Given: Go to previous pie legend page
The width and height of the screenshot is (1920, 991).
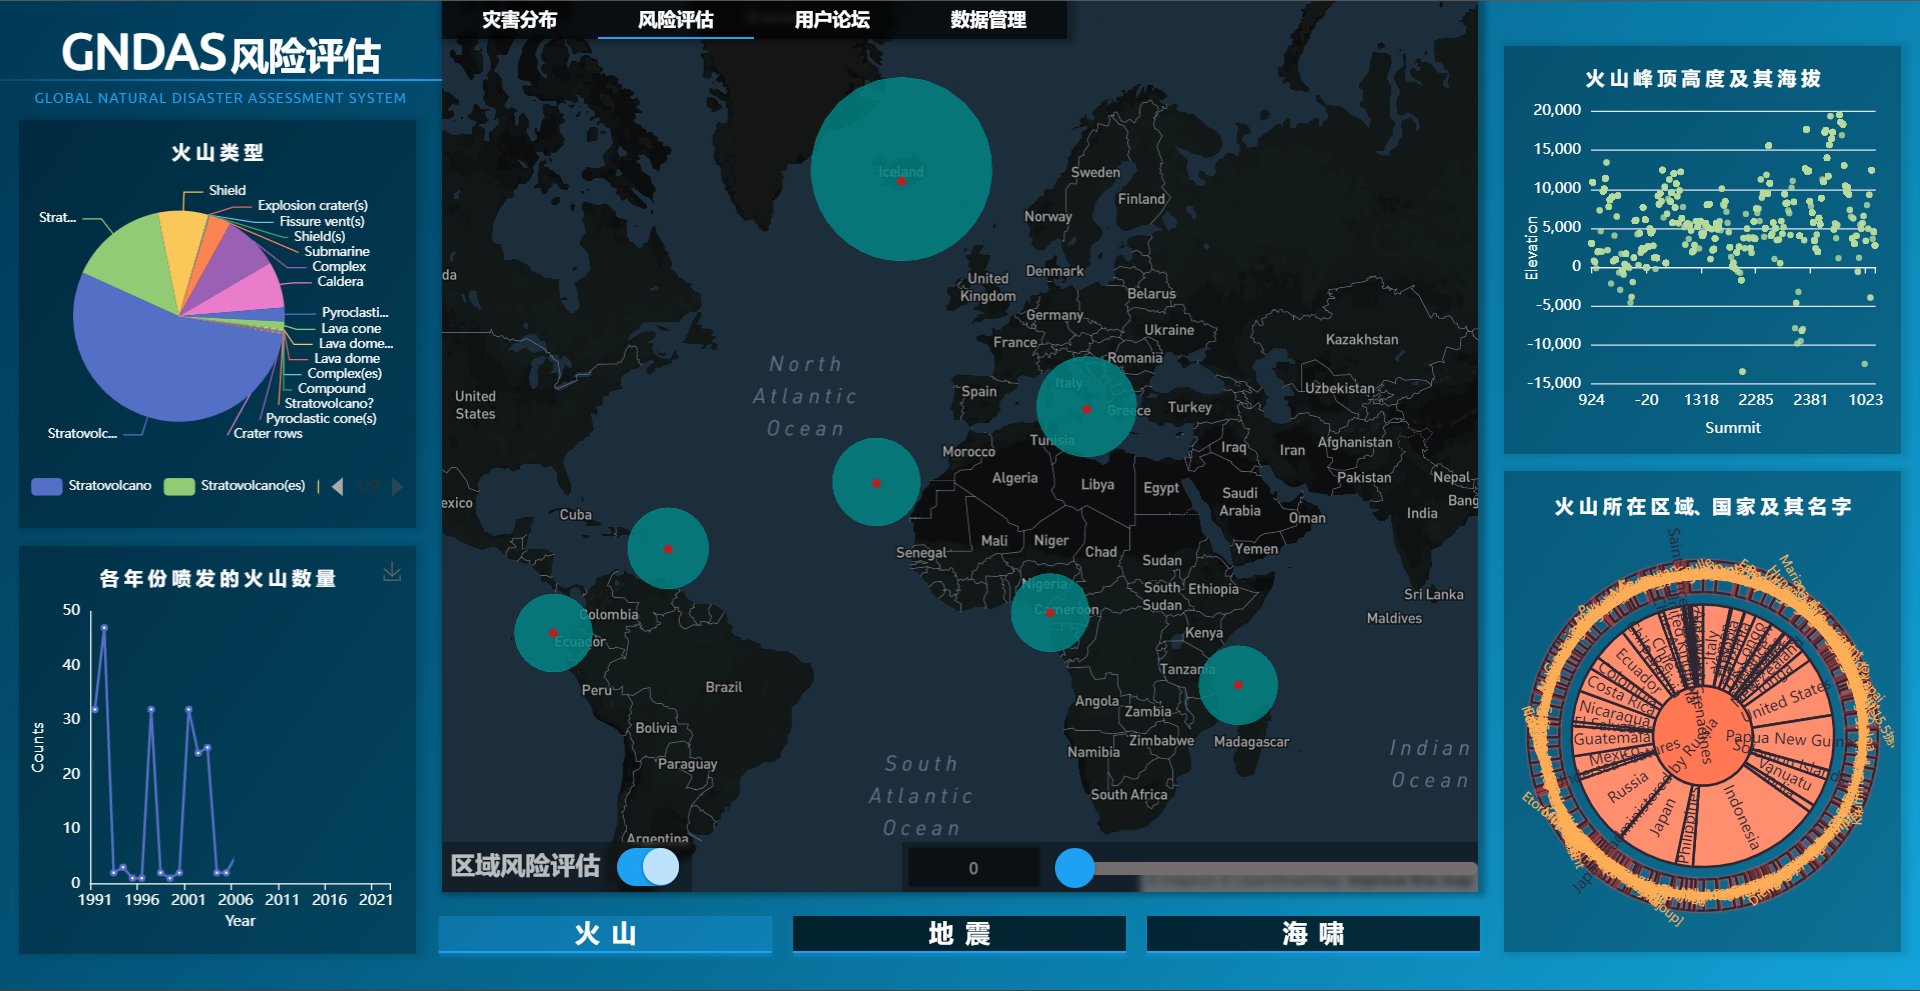Looking at the screenshot, I should [x=338, y=487].
